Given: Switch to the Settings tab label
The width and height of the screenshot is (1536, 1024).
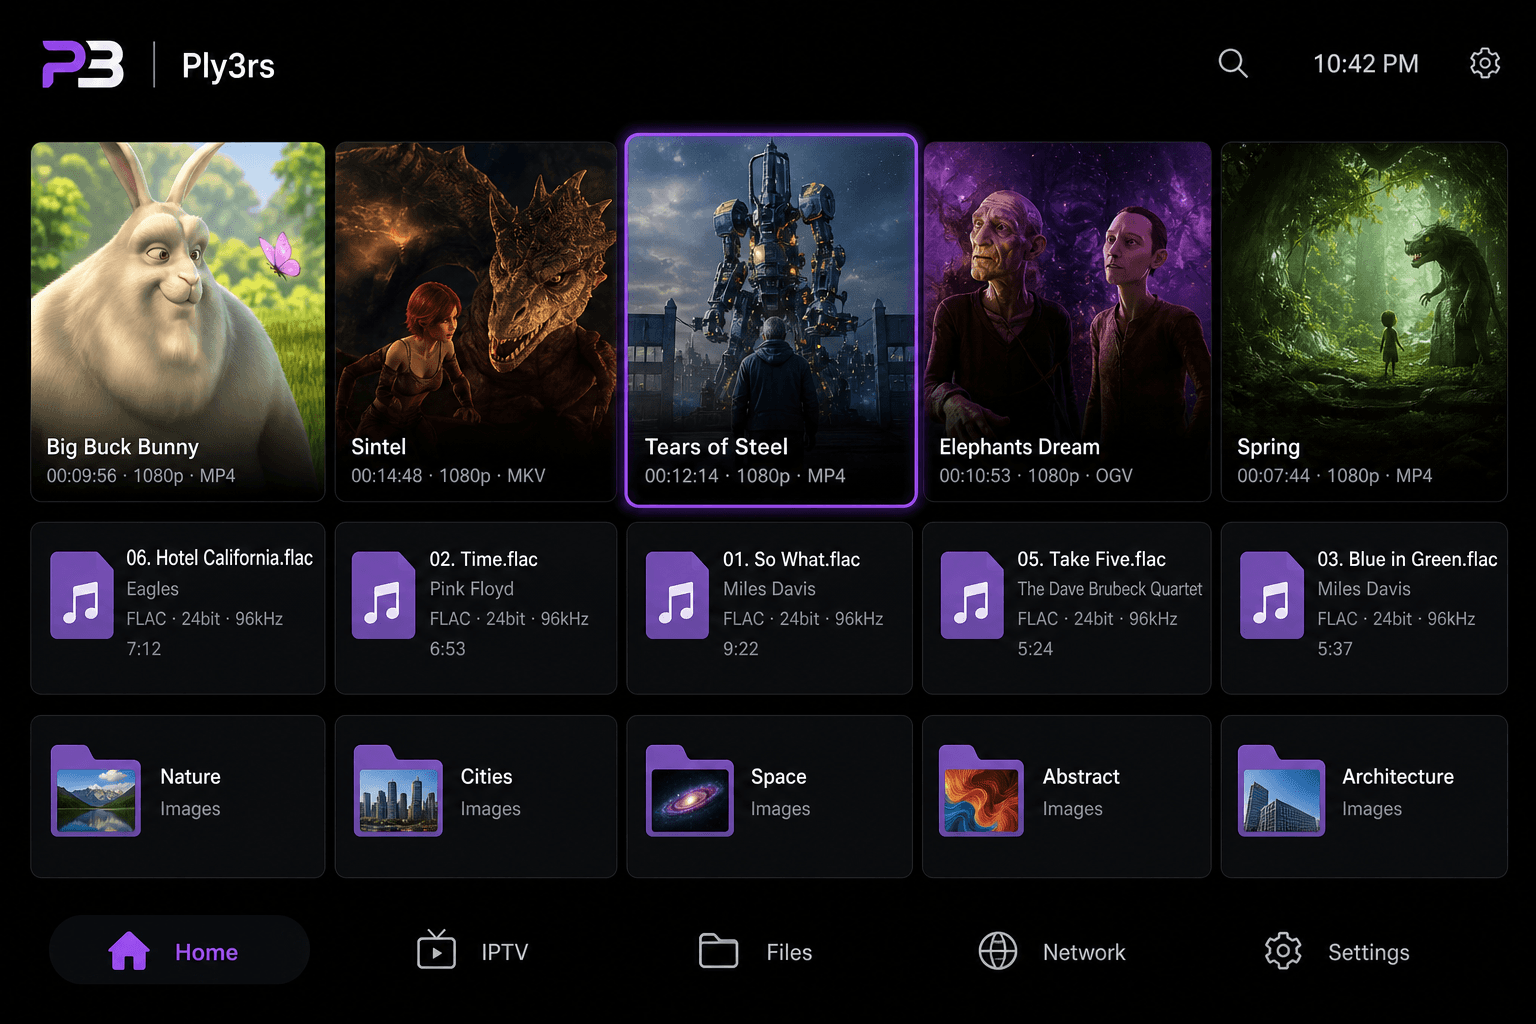Looking at the screenshot, I should click(1368, 952).
